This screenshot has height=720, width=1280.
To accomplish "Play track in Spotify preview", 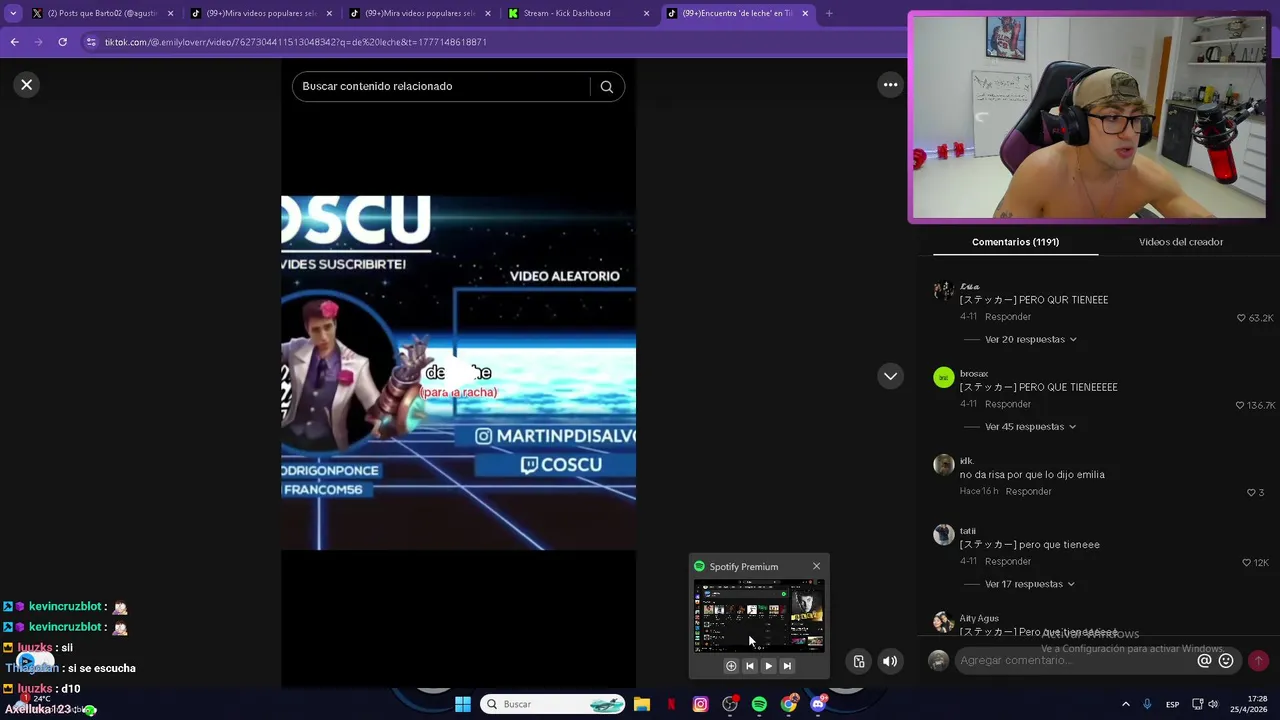I will pos(768,666).
